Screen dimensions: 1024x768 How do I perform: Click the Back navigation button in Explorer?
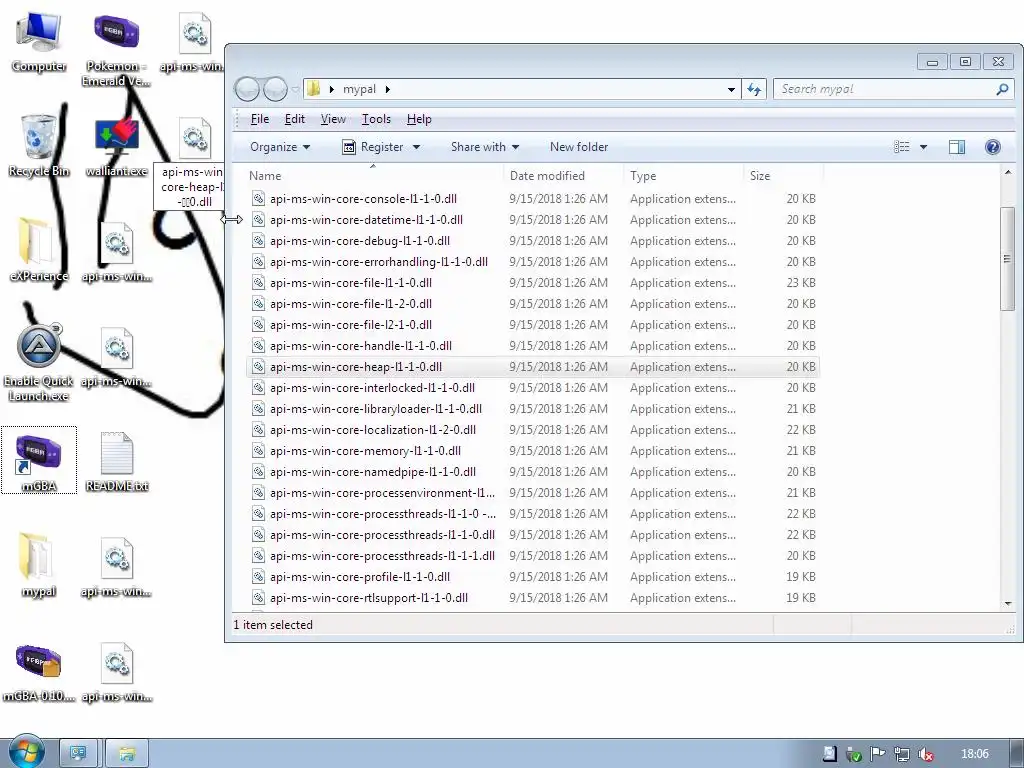click(x=247, y=89)
